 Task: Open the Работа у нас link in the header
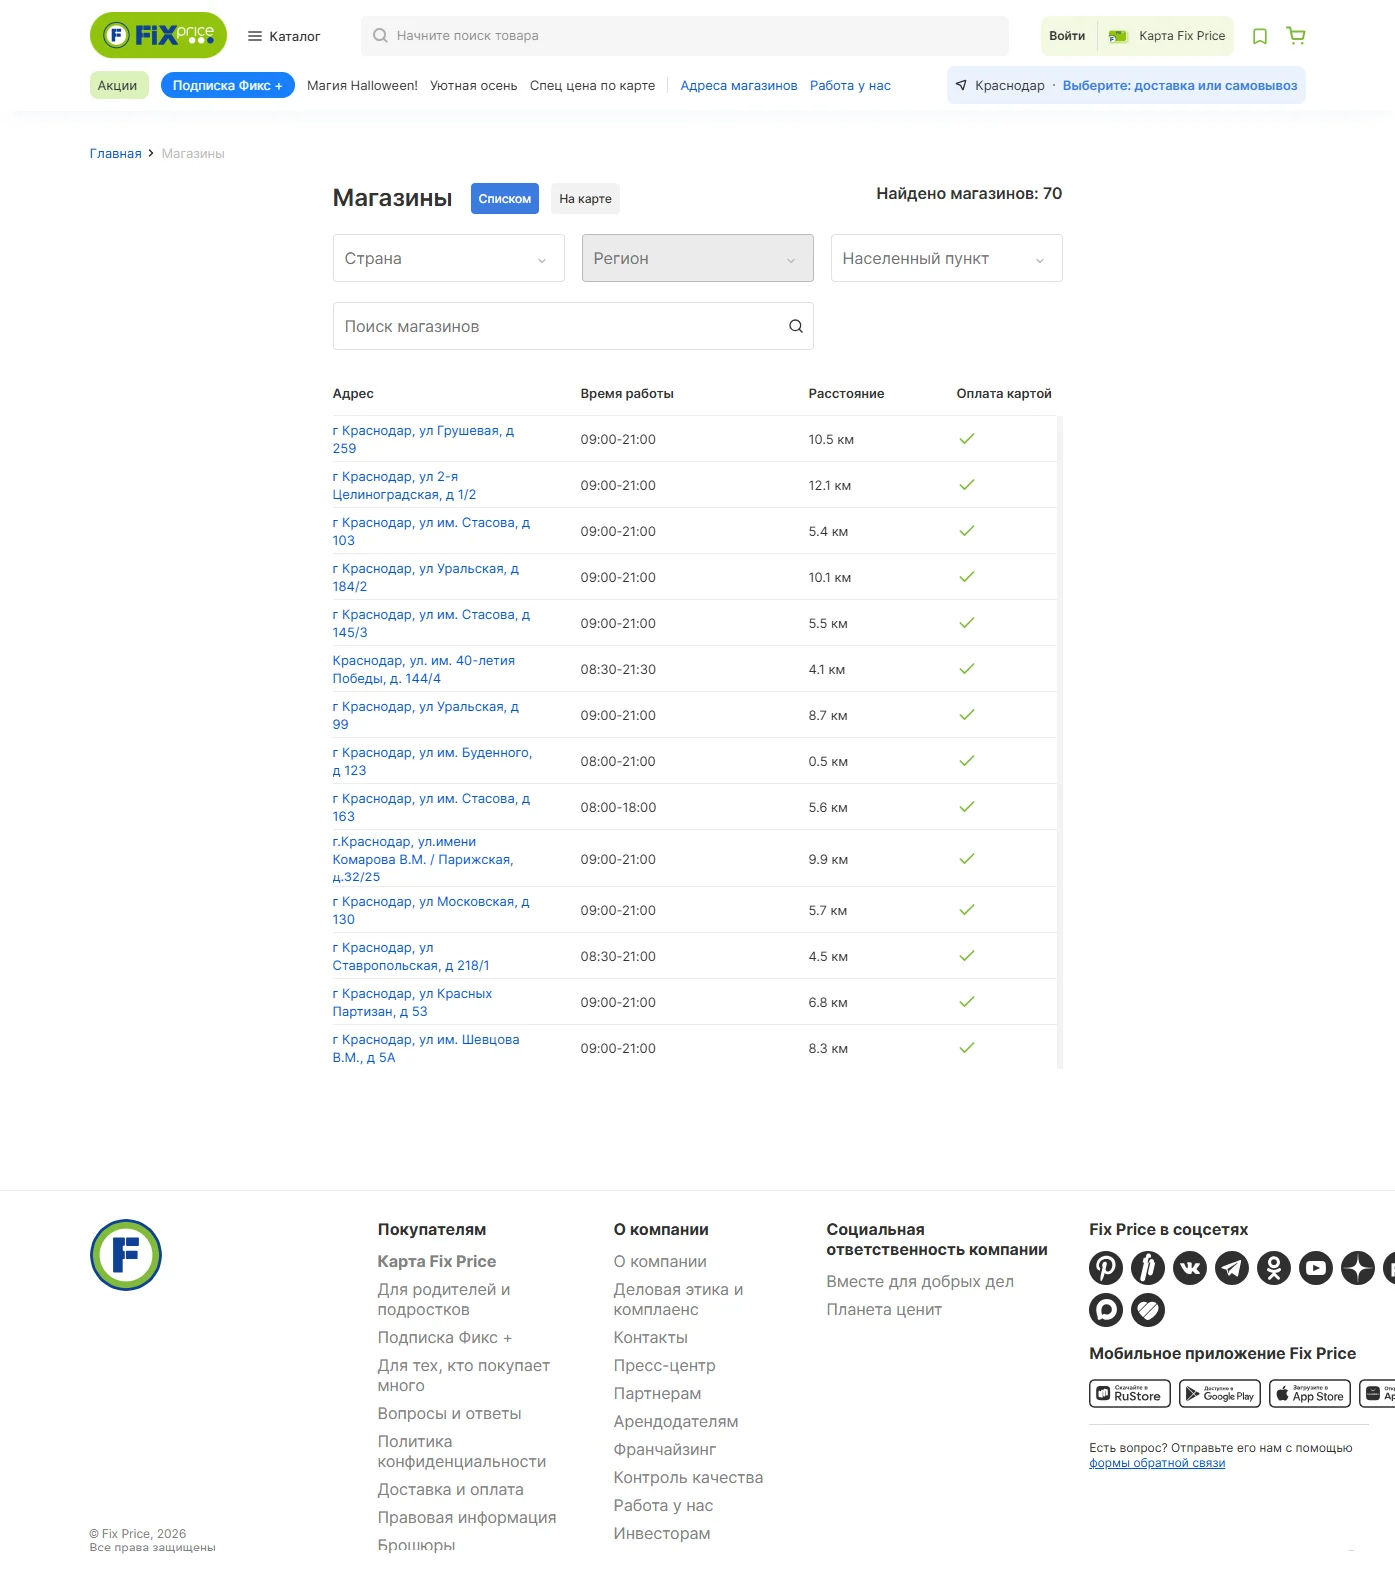[x=850, y=86]
